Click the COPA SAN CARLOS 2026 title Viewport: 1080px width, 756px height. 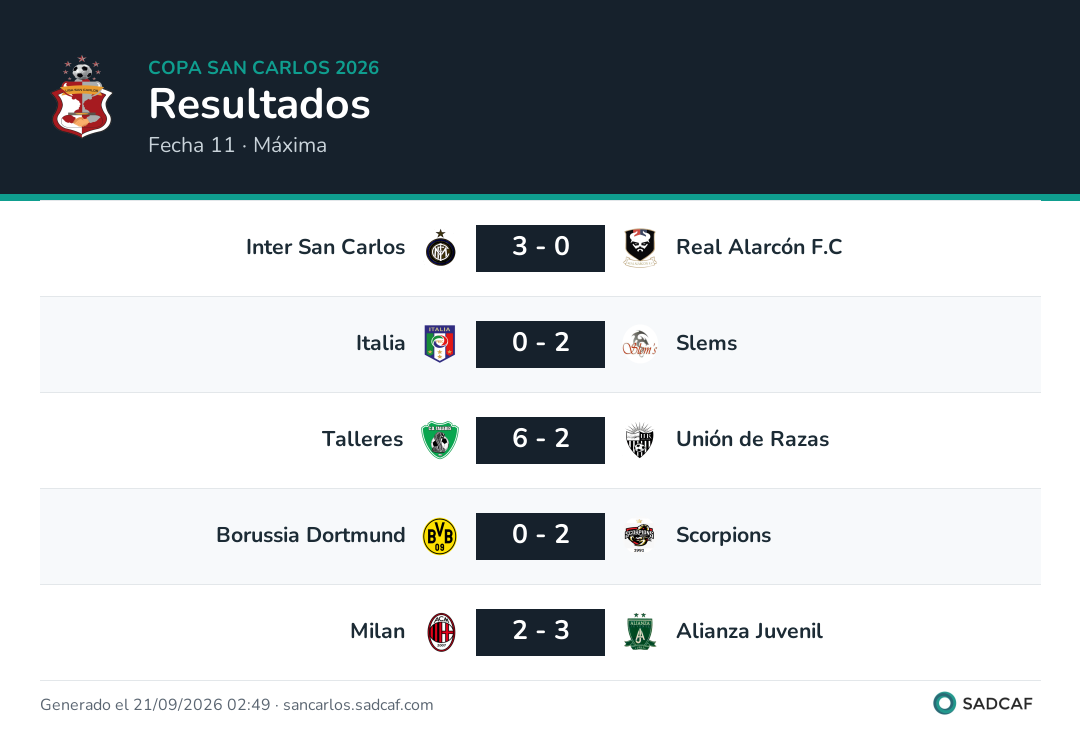pos(264,67)
